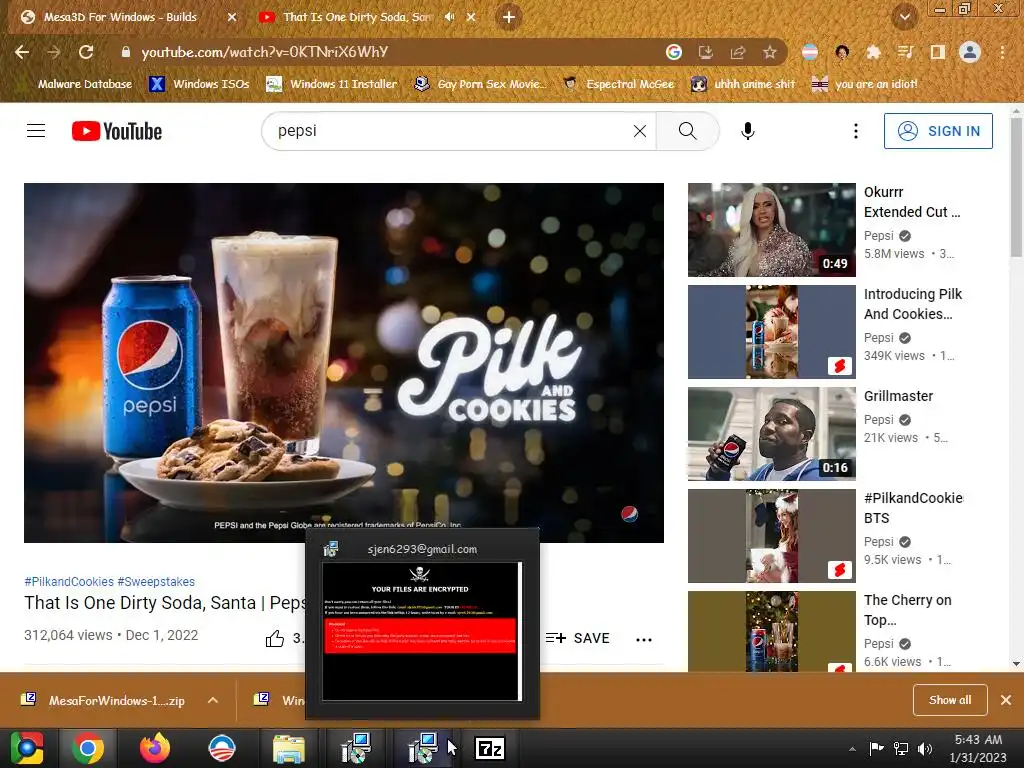Click the Pilk and Cookies video player
Screen dimensions: 1024x768
click(344, 362)
